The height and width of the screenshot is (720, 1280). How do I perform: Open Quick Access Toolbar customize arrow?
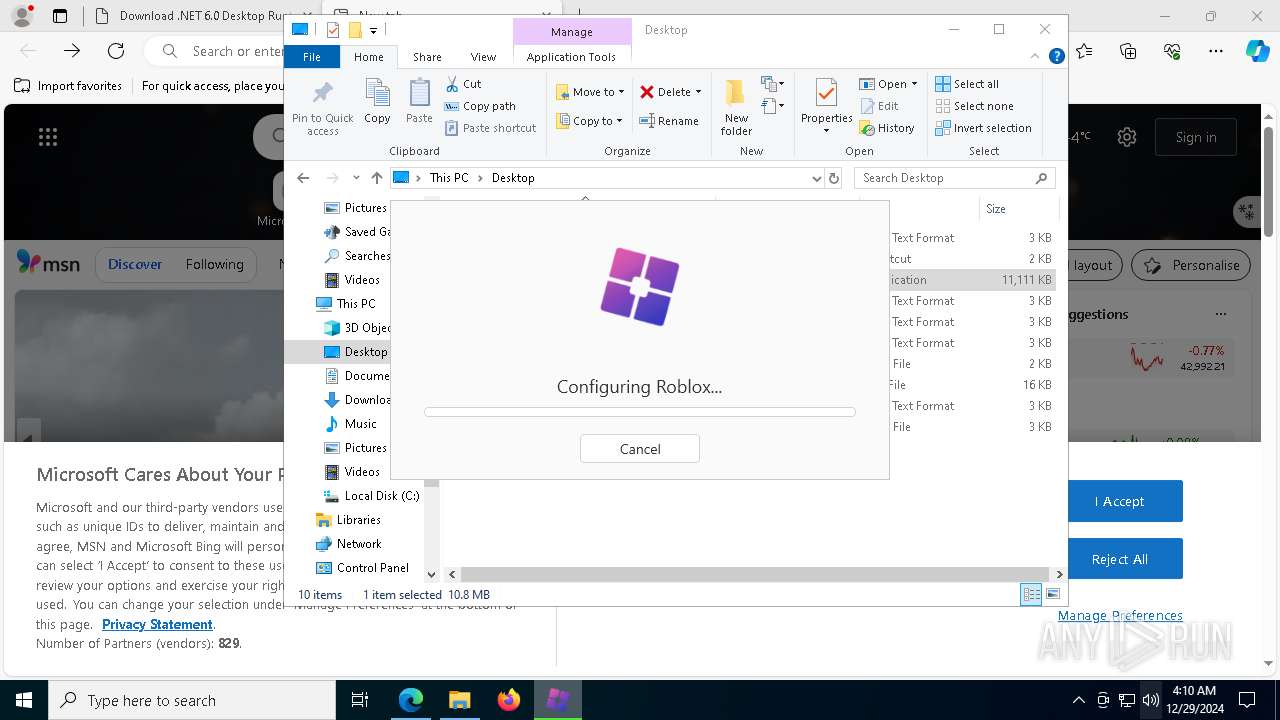tap(373, 30)
